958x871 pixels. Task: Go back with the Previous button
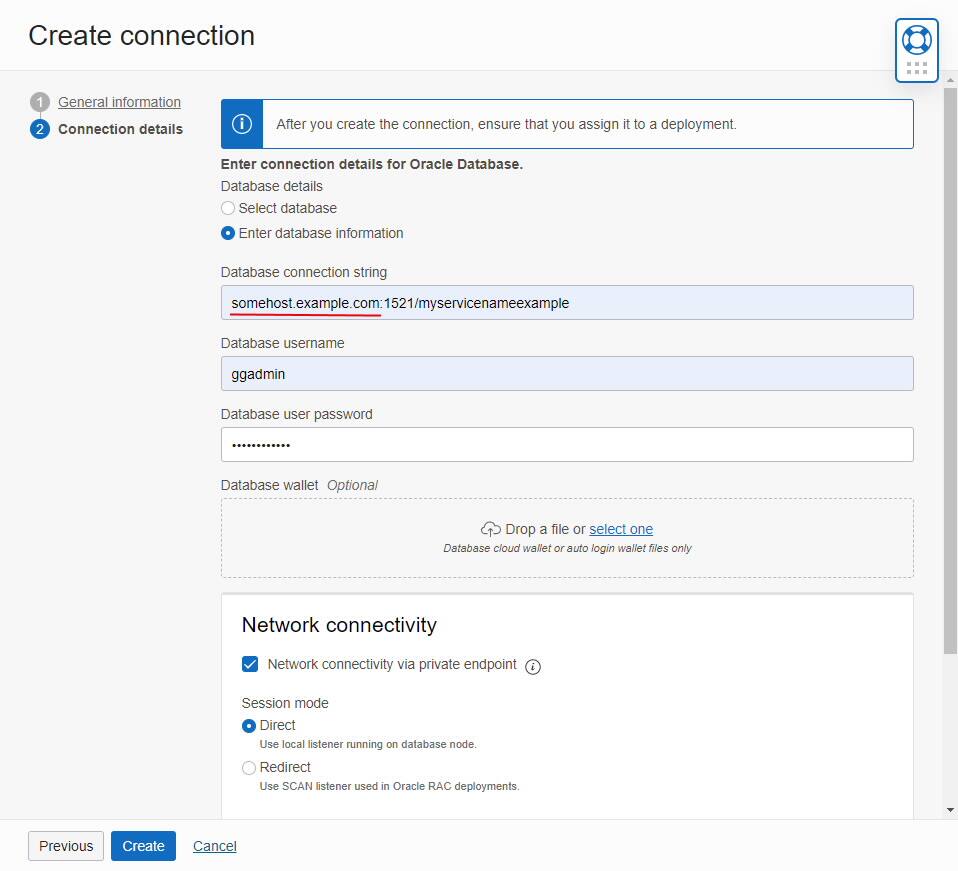point(66,846)
